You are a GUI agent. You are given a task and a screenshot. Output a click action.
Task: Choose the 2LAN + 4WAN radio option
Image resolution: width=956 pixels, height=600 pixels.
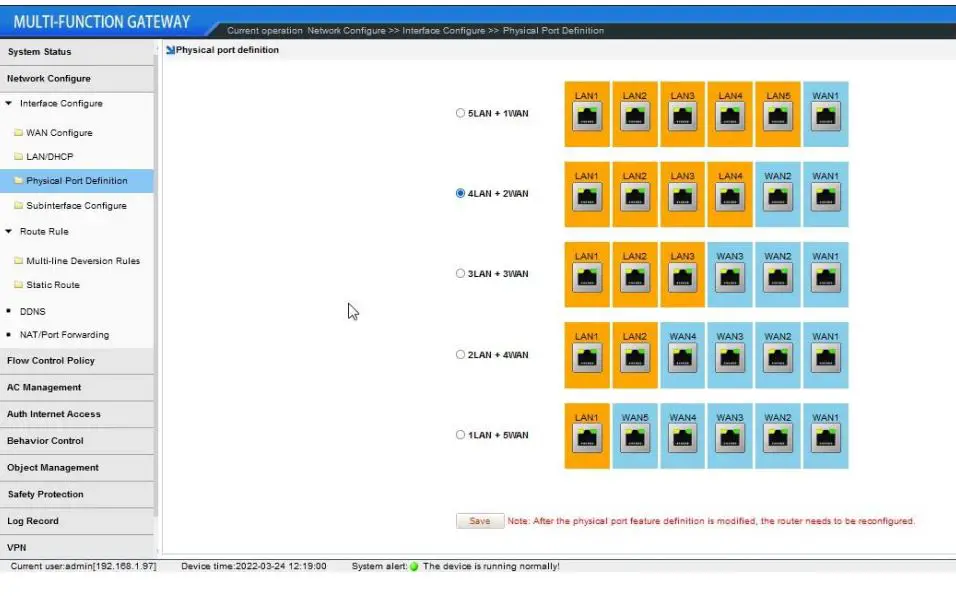coord(460,354)
